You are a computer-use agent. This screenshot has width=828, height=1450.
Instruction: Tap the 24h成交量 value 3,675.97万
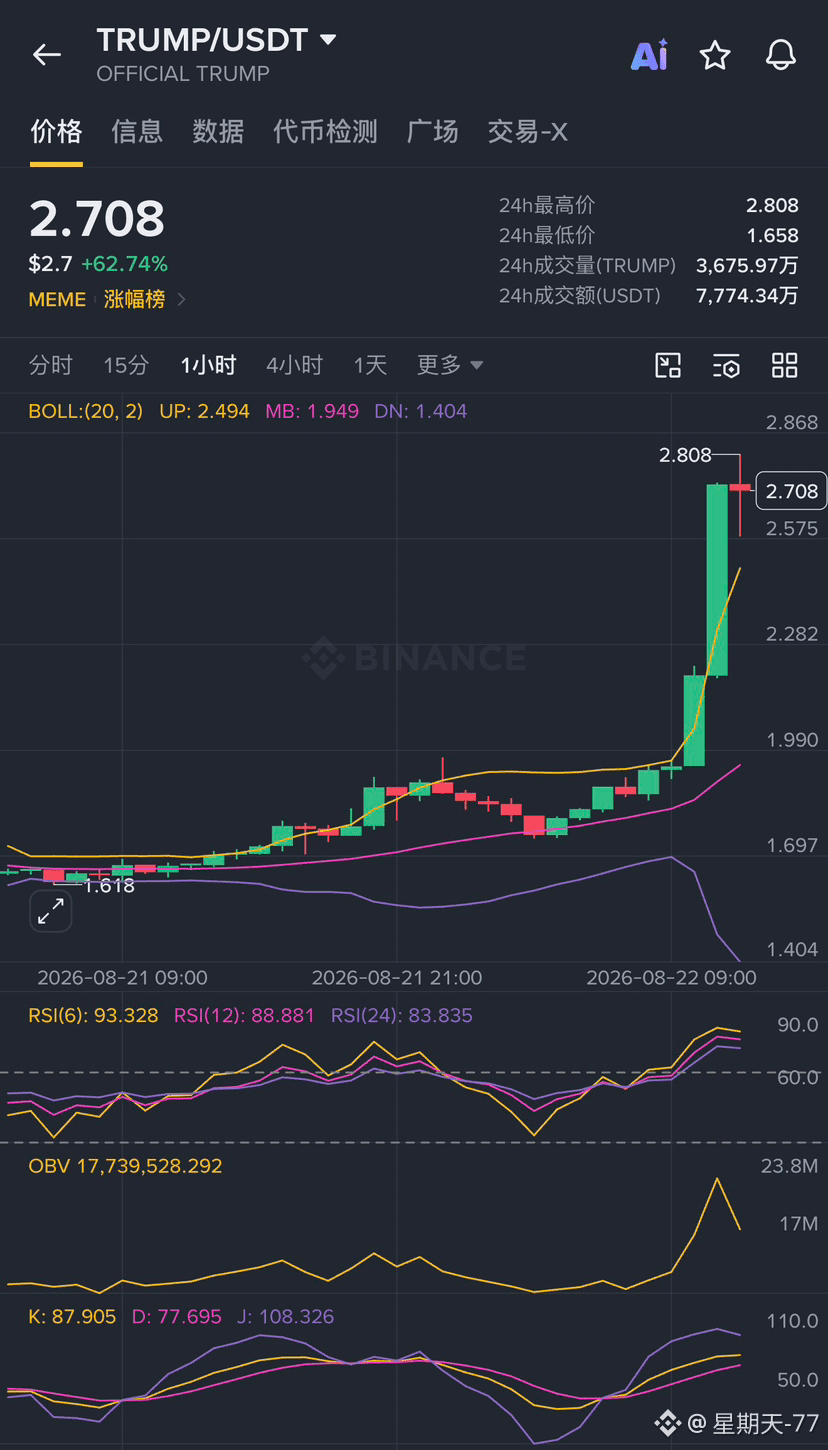point(747,265)
